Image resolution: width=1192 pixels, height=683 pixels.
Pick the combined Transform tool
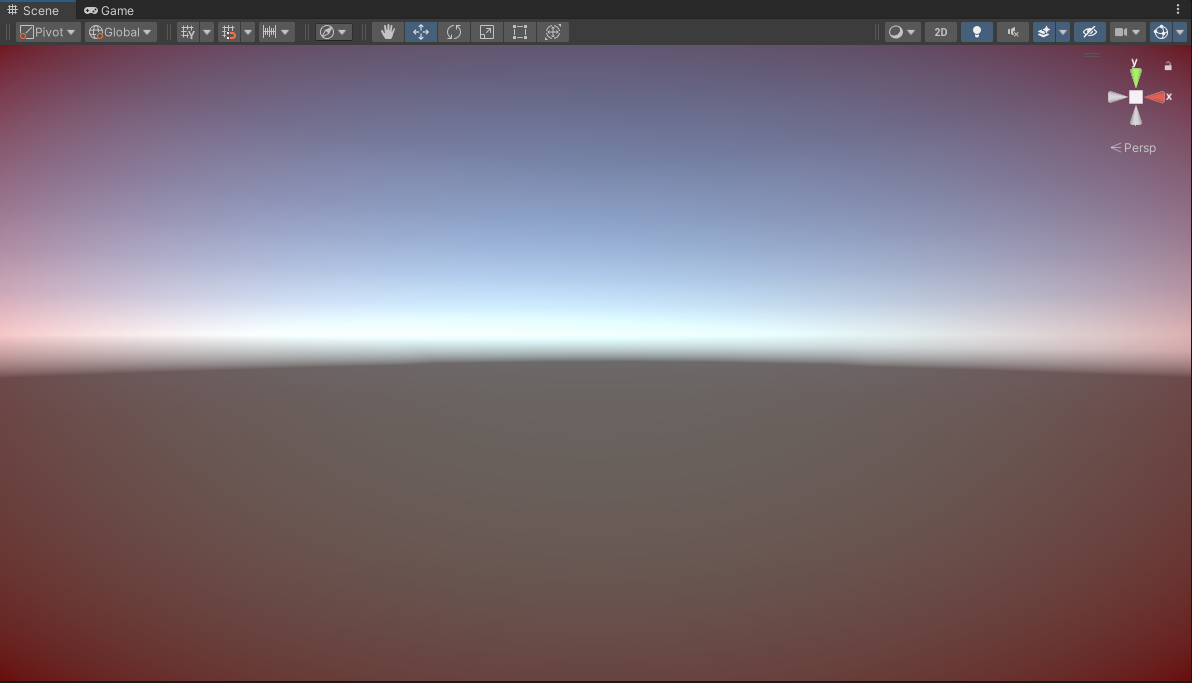(x=553, y=32)
